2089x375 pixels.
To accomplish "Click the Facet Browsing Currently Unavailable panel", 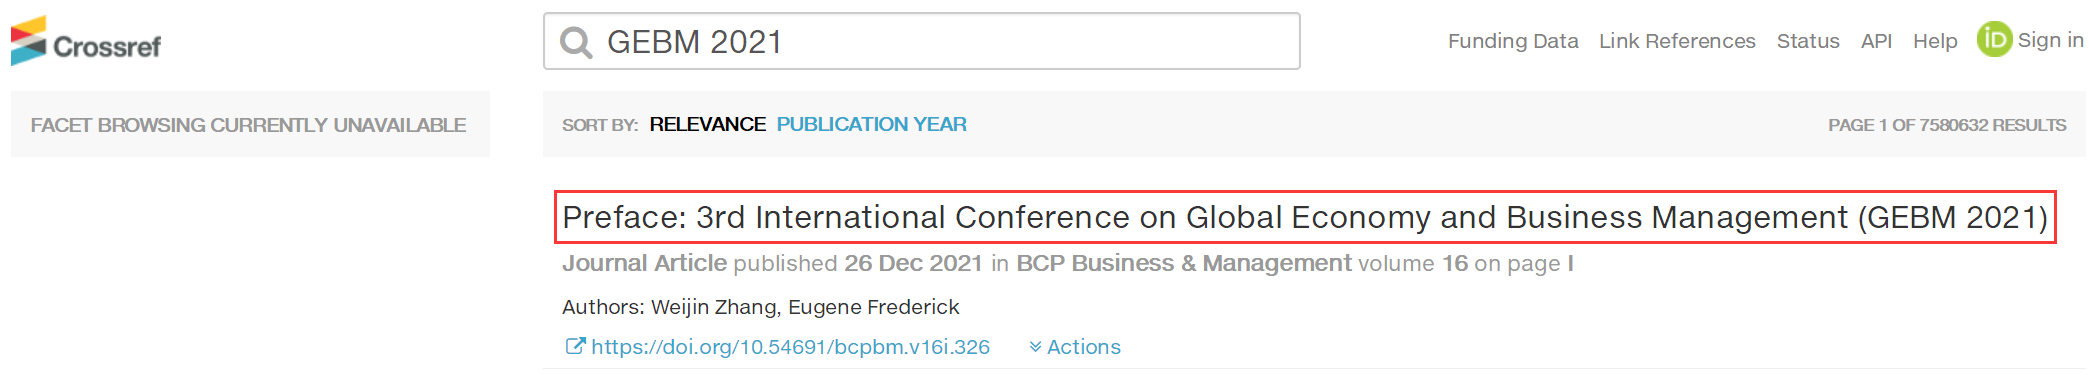I will tap(250, 124).
